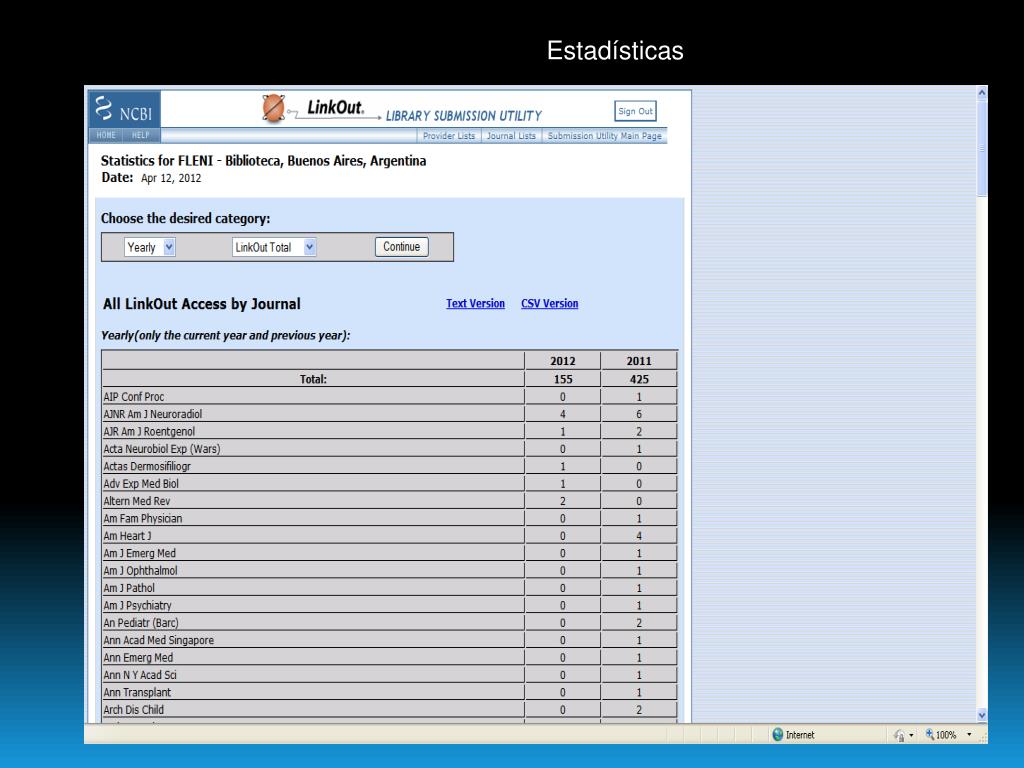This screenshot has width=1024, height=768.
Task: Click the security lock status icon
Action: [x=899, y=735]
